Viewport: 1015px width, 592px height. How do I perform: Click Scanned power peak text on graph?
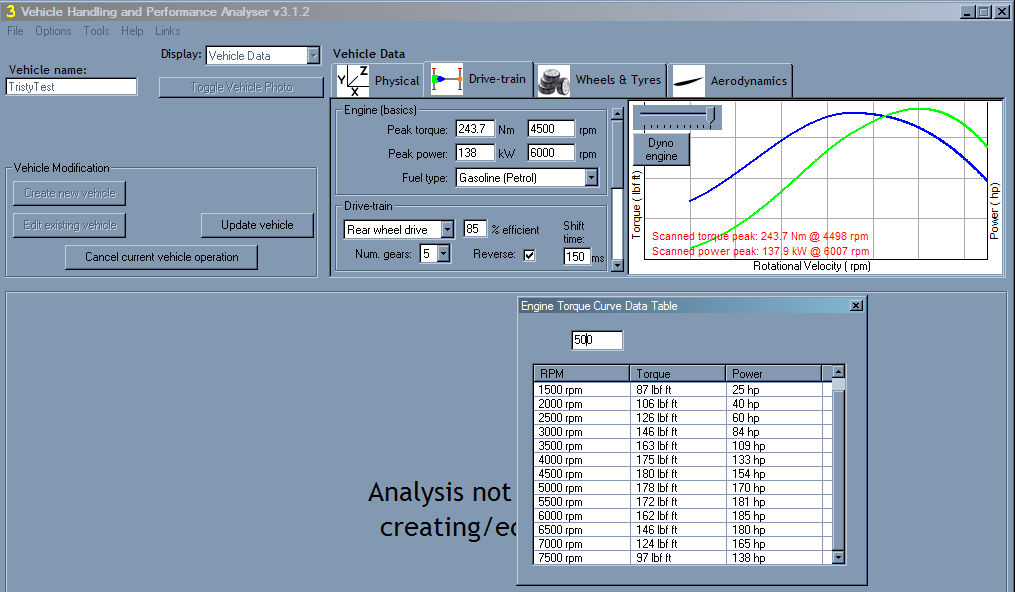760,251
